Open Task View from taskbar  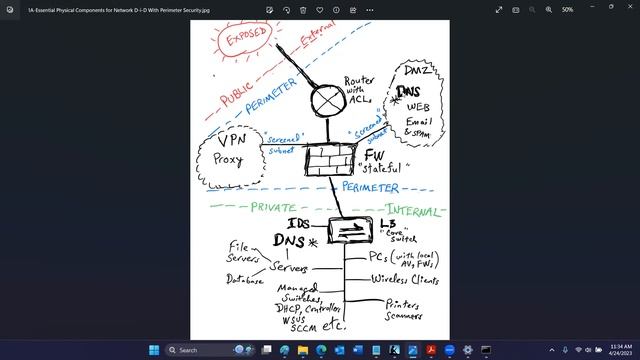point(267,350)
